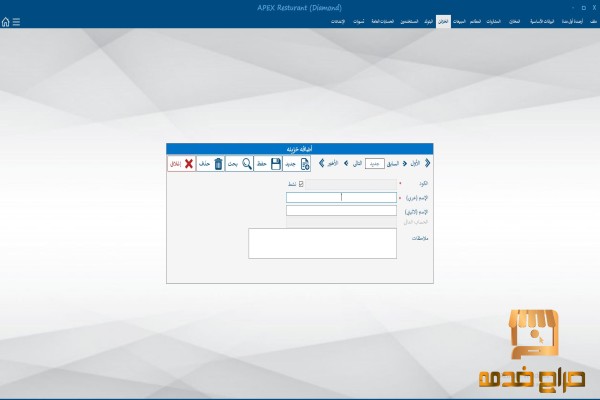This screenshot has height=400, width=600.
Task: Open the Treasury (الخزائن) tab
Action: [x=443, y=21]
